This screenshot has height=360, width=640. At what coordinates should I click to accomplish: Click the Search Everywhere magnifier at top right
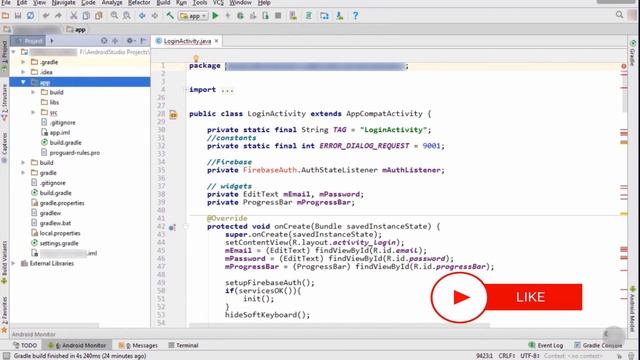coord(619,15)
